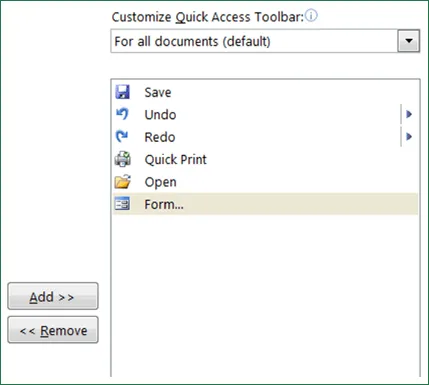Image resolution: width=429 pixels, height=385 pixels.
Task: Click the << Remove button
Action: click(53, 330)
